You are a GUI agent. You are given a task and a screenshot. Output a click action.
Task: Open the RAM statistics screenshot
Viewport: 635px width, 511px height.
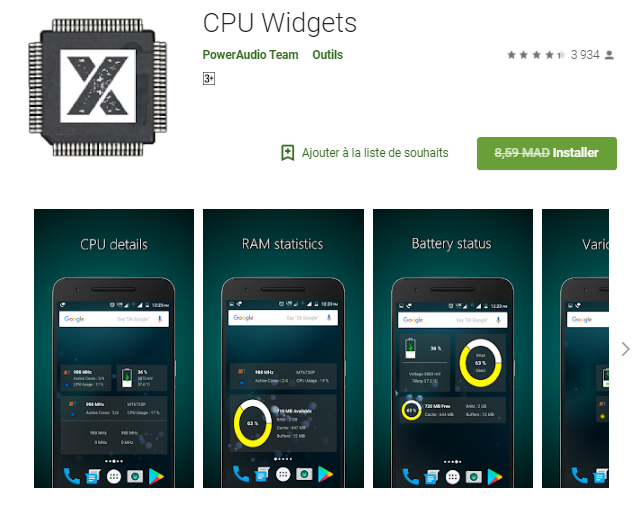[x=283, y=348]
